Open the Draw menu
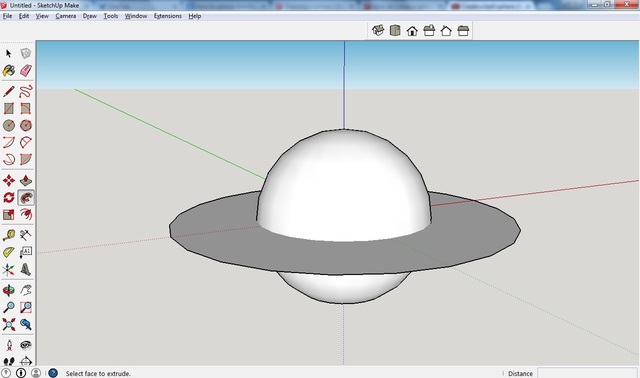 click(x=90, y=16)
